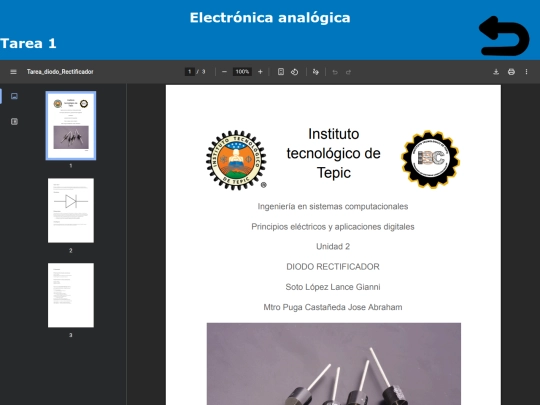Select page 3 thumbnail
540x405 pixels.
pyautogui.click(x=71, y=295)
